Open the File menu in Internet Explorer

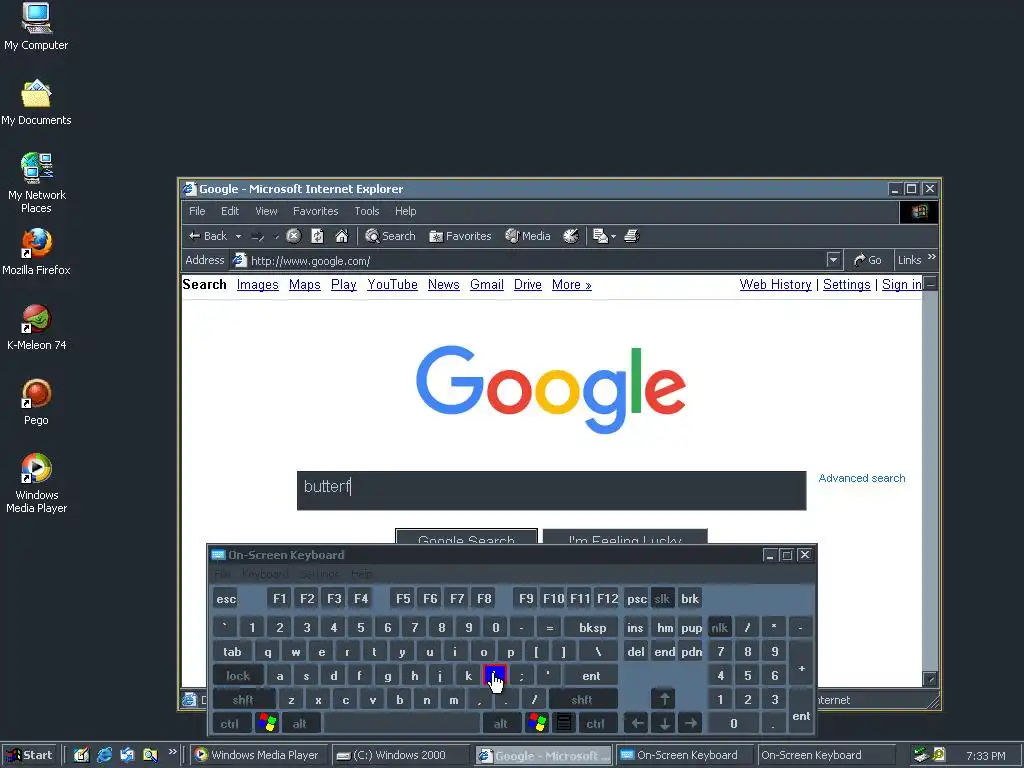coord(197,211)
